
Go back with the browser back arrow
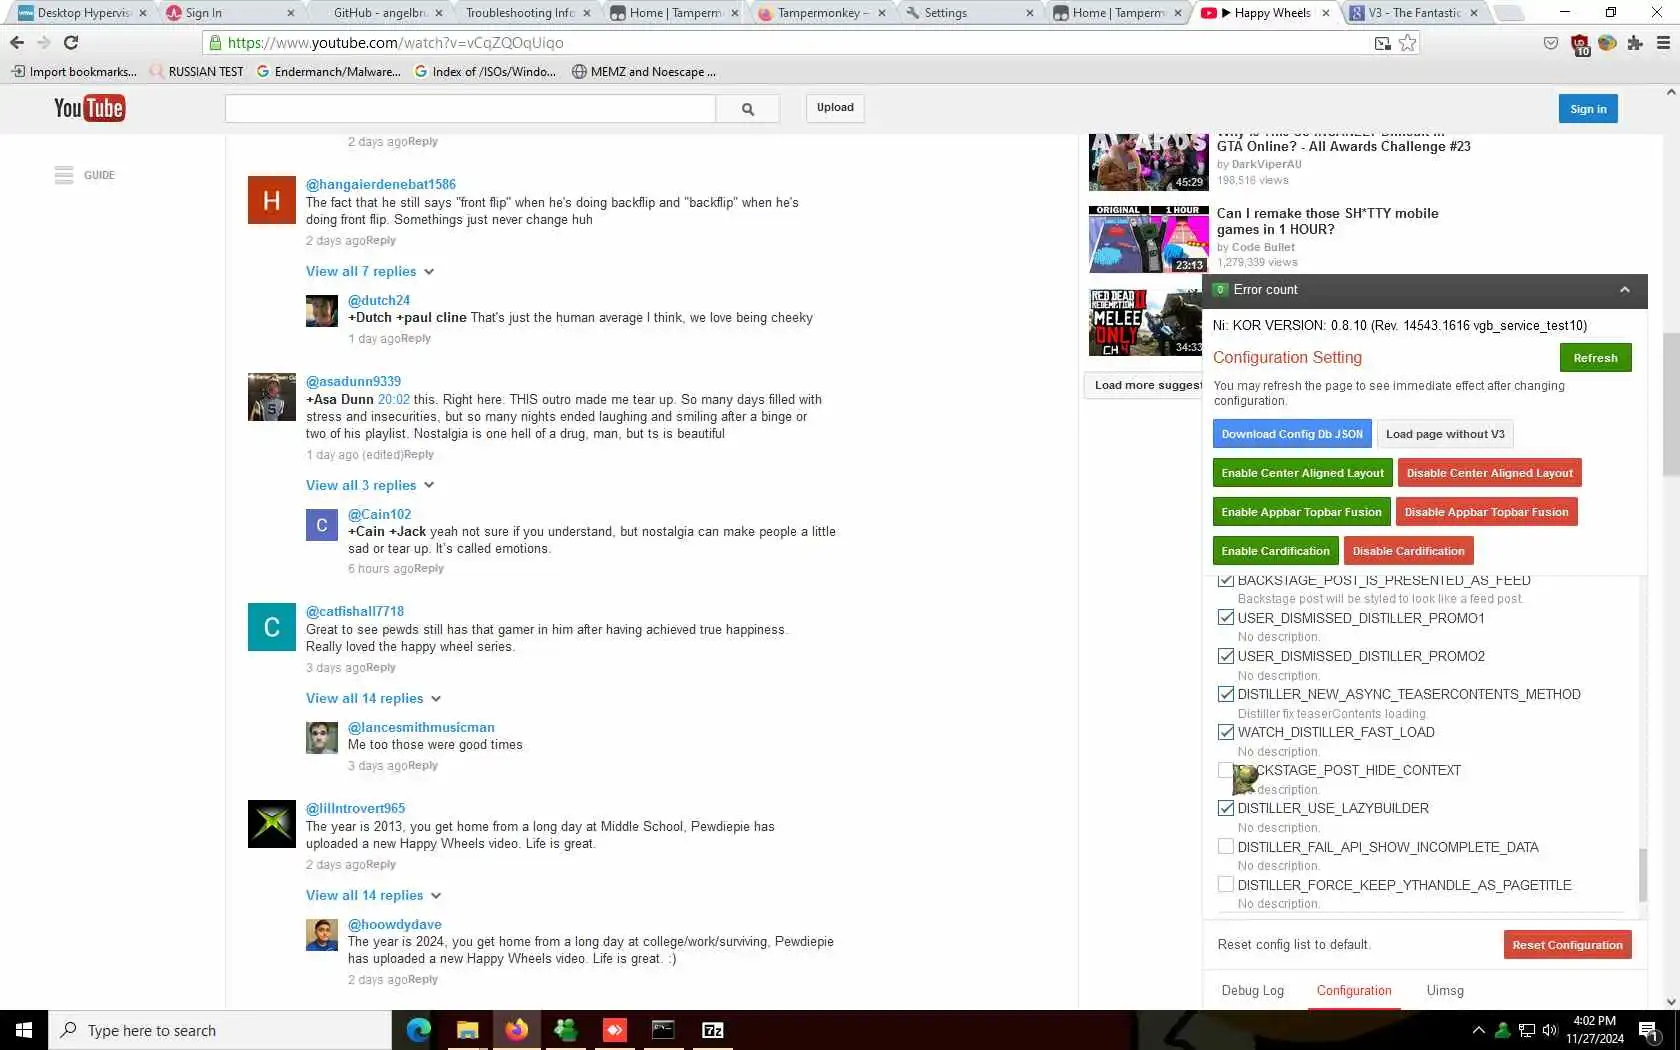(x=17, y=43)
